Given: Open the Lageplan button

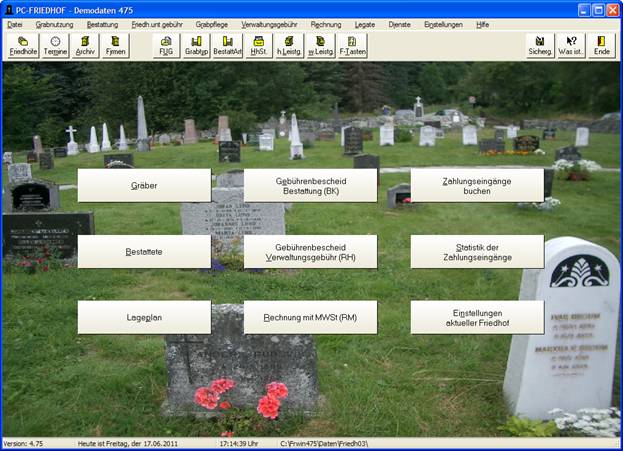Looking at the screenshot, I should [x=144, y=317].
